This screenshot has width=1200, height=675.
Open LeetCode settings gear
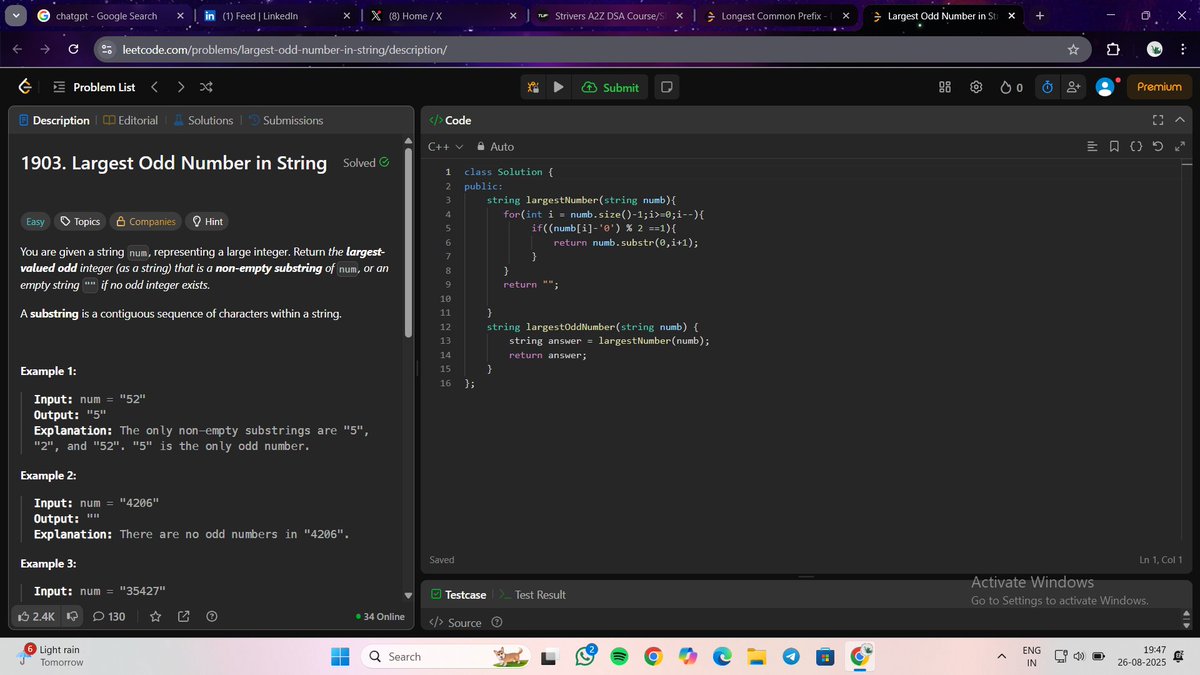tap(976, 87)
